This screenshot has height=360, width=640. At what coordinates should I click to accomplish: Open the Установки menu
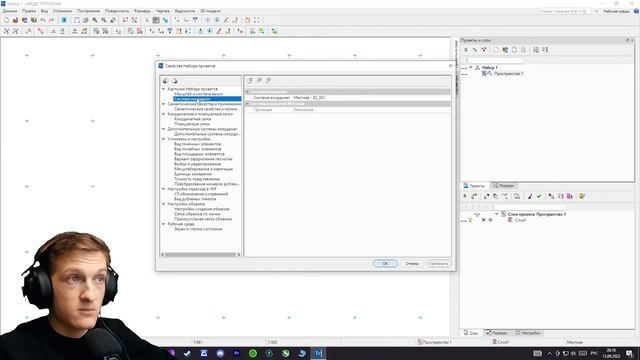pyautogui.click(x=62, y=11)
